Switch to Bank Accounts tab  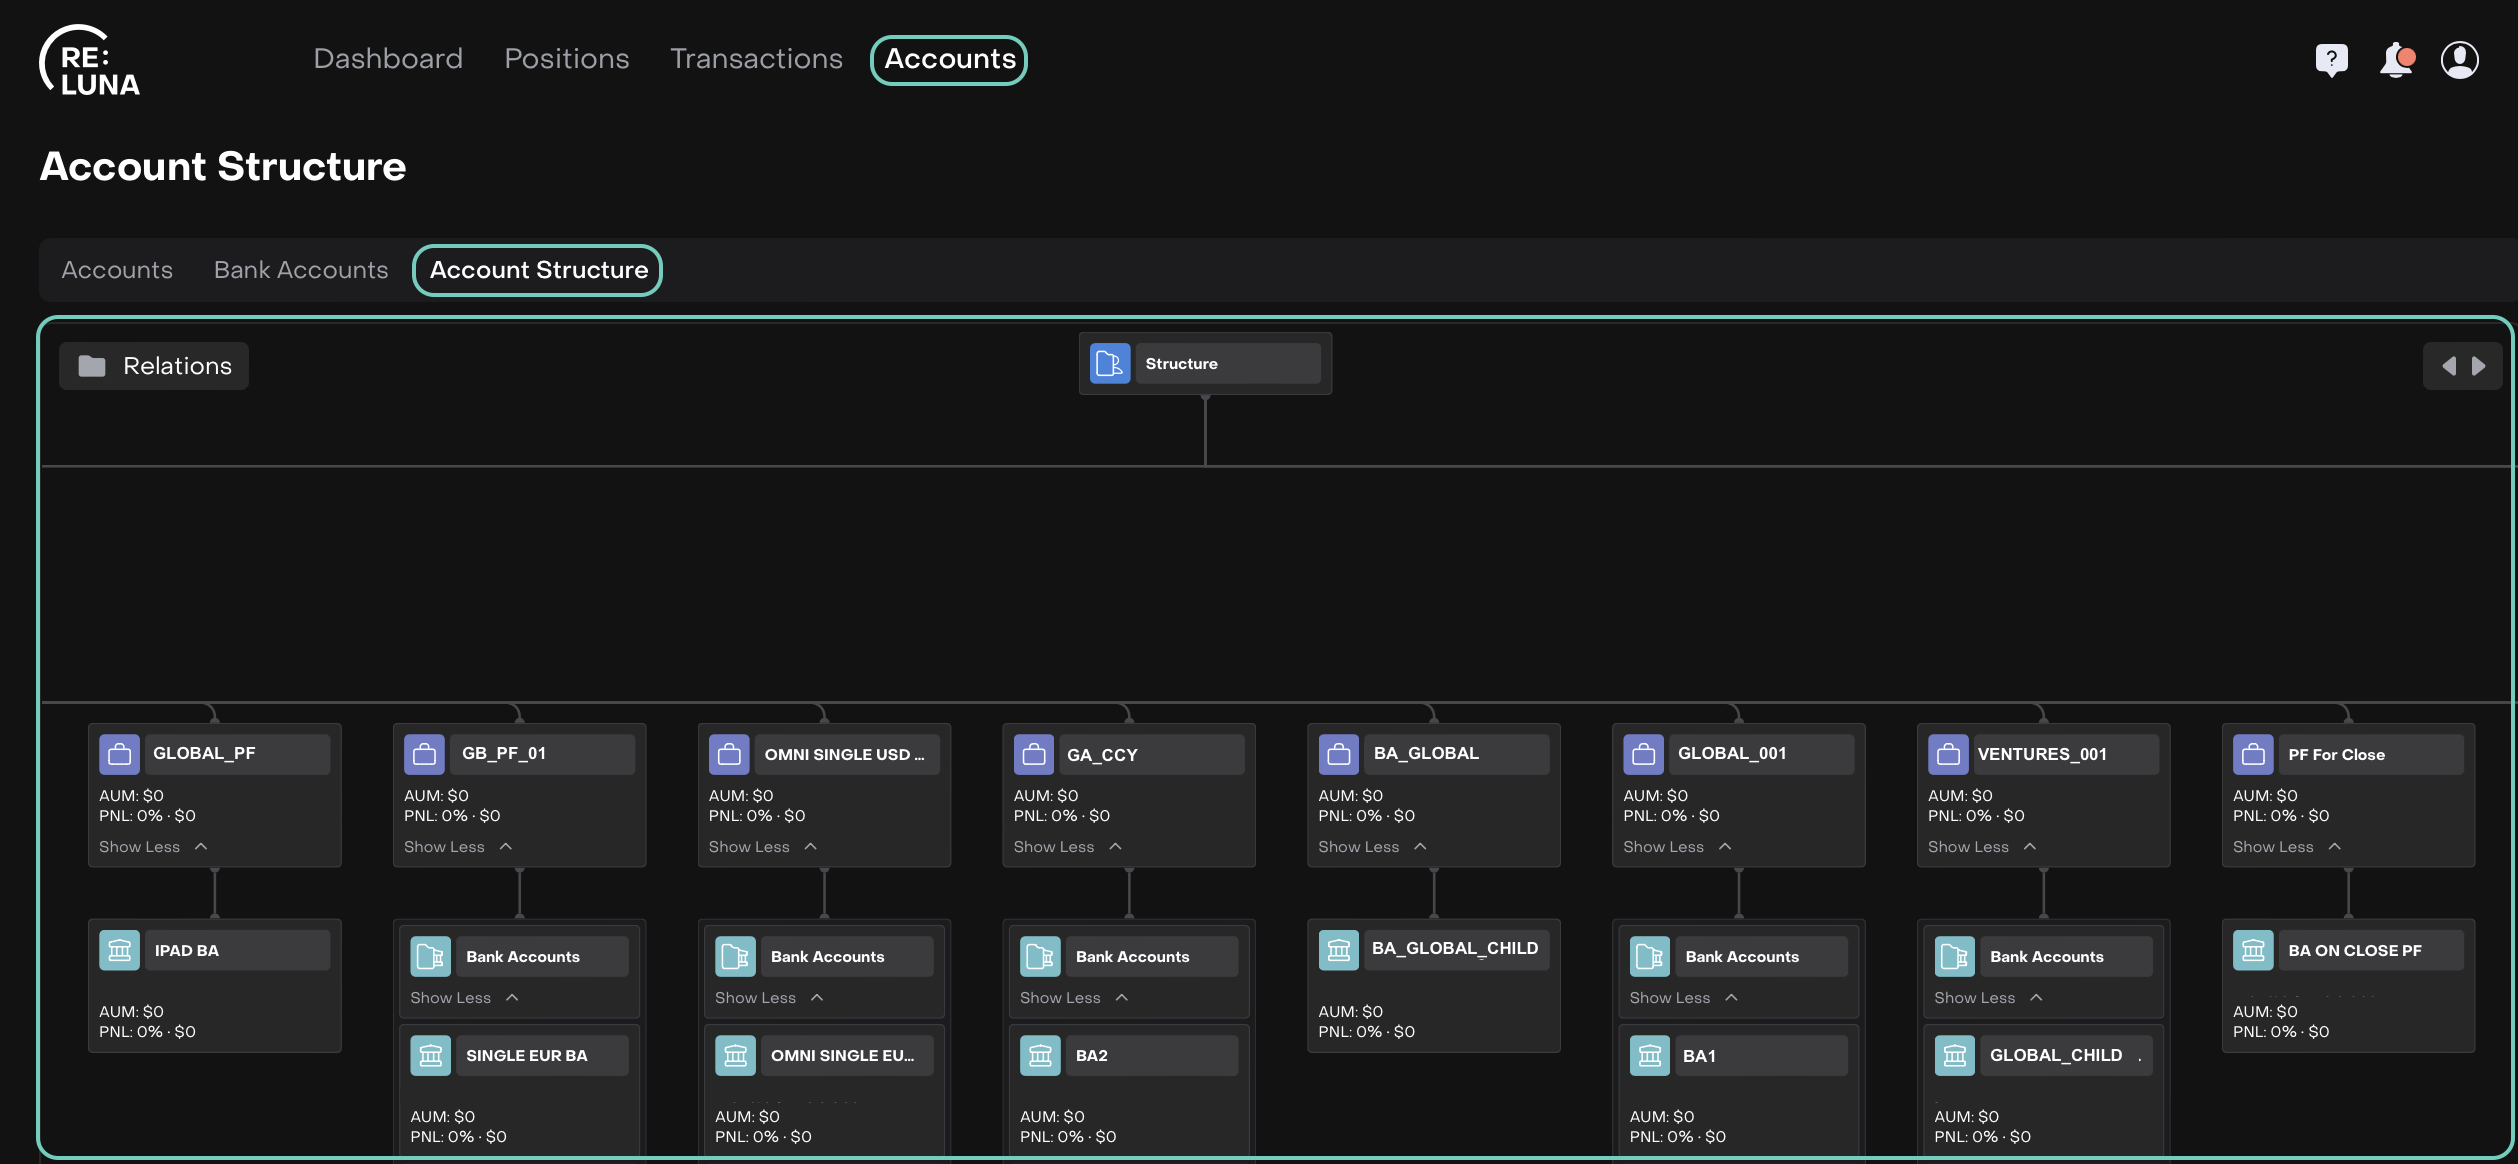pos(301,270)
